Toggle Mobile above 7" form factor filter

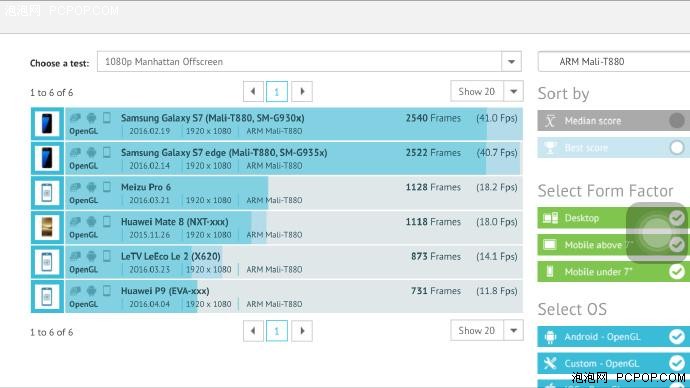613,245
